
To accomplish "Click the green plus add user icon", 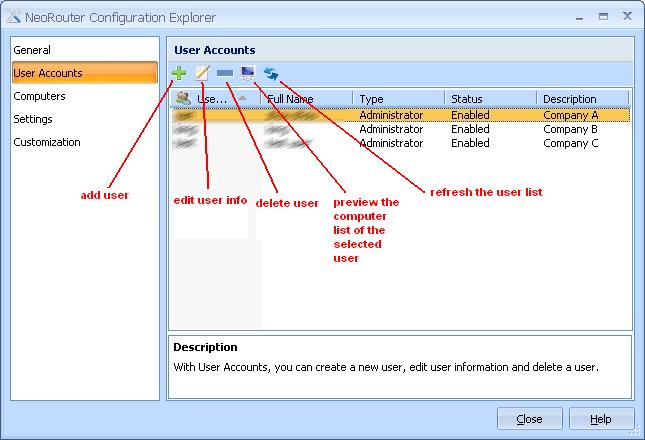I will 179,73.
